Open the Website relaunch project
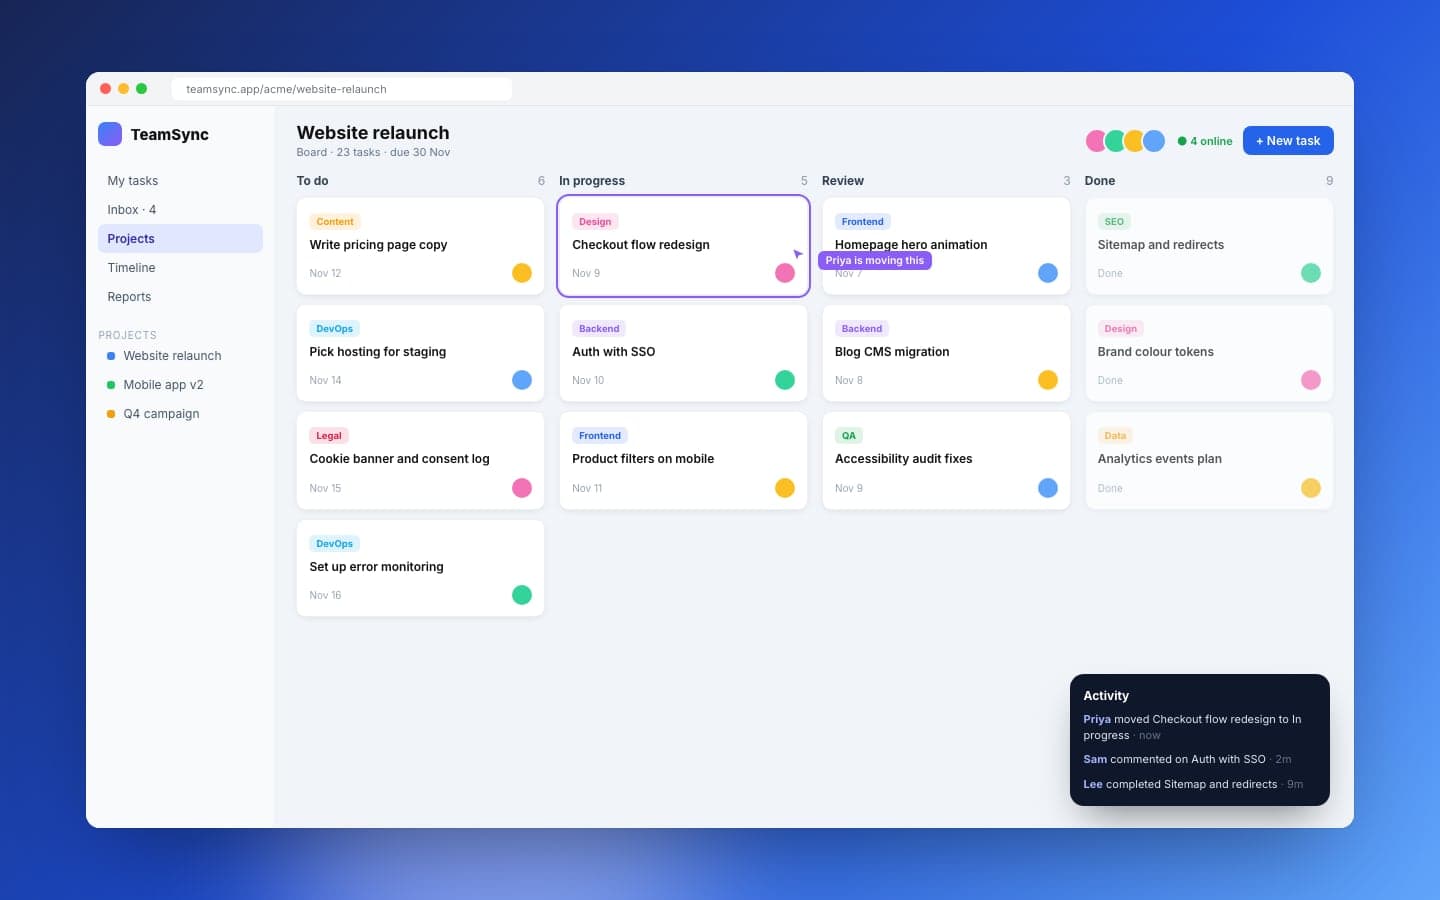This screenshot has height=900, width=1440. click(180, 356)
